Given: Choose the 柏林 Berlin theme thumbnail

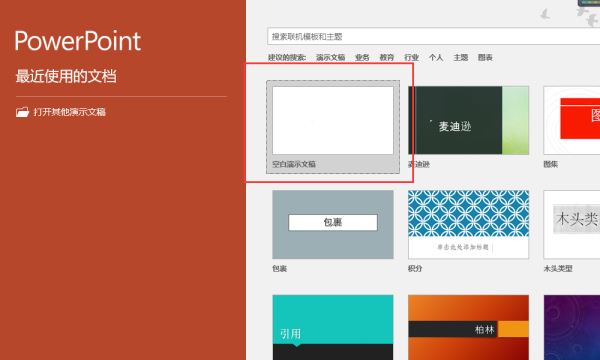Looking at the screenshot, I should [x=468, y=327].
